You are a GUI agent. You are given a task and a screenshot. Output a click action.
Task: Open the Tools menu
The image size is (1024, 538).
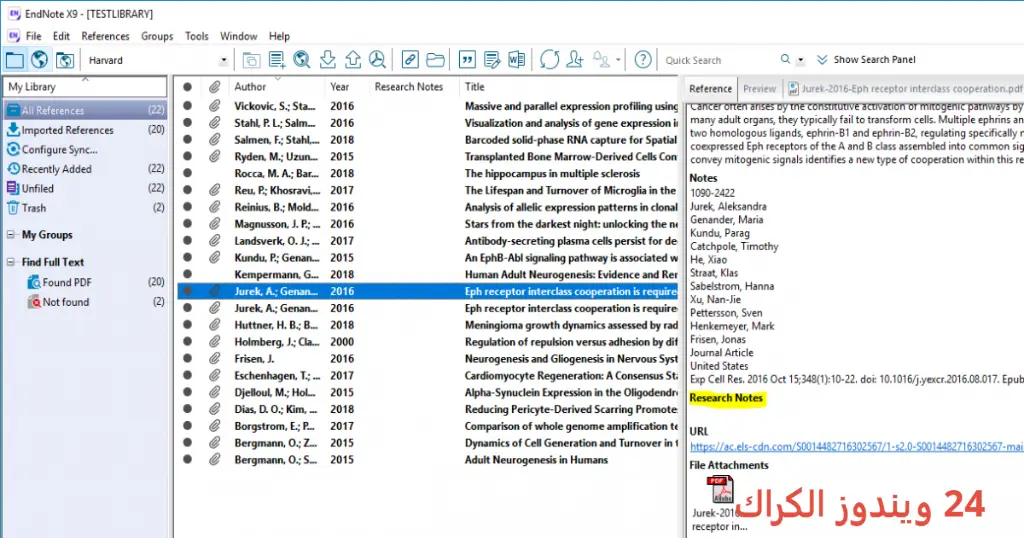(x=197, y=36)
